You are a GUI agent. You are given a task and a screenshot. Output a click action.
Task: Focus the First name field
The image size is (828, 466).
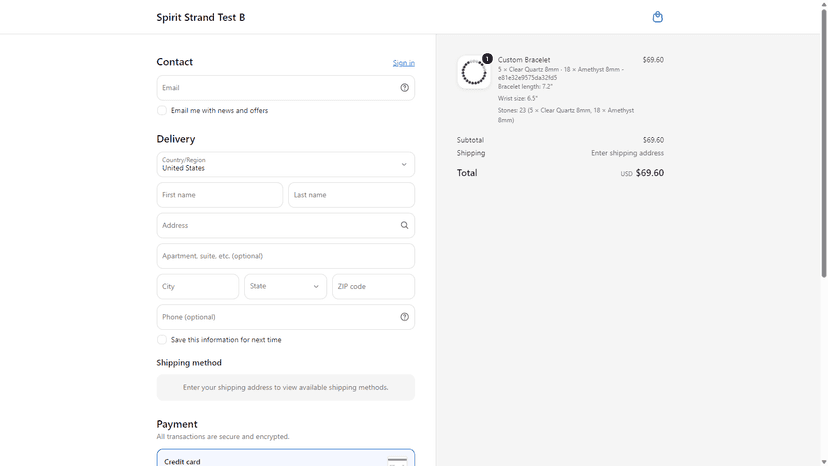(x=220, y=195)
